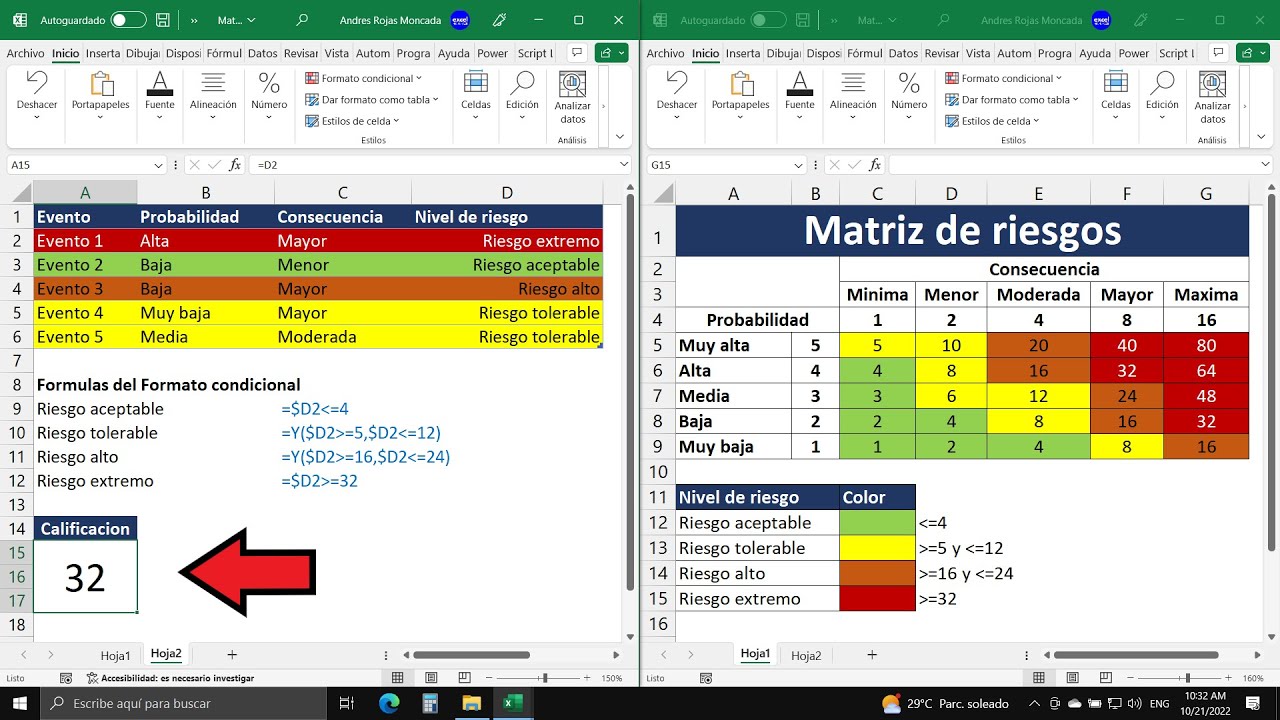This screenshot has height=720, width=1280.
Task: Click Andres Rojas Moncada account in left window
Action: (x=406, y=20)
